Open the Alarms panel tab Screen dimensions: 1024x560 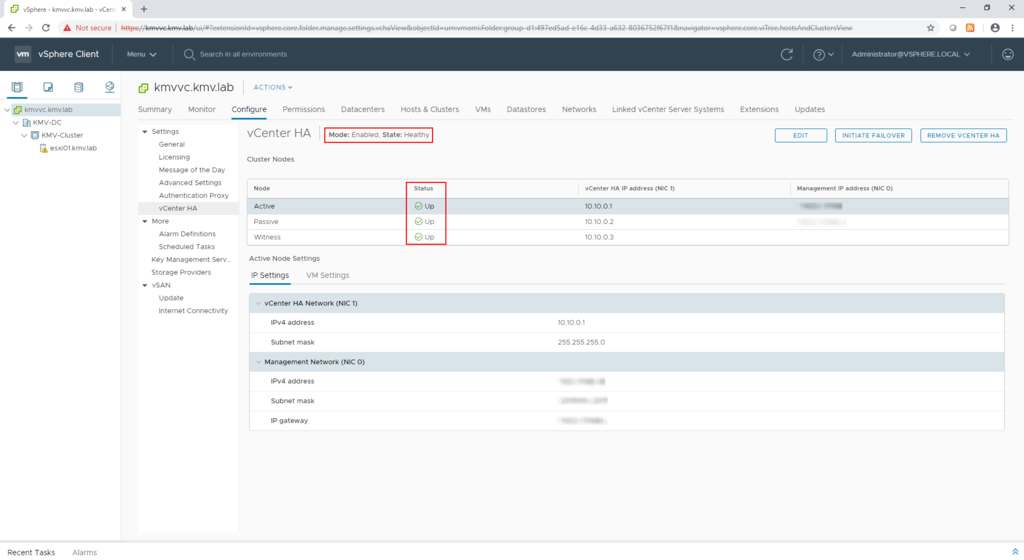pyautogui.click(x=84, y=552)
